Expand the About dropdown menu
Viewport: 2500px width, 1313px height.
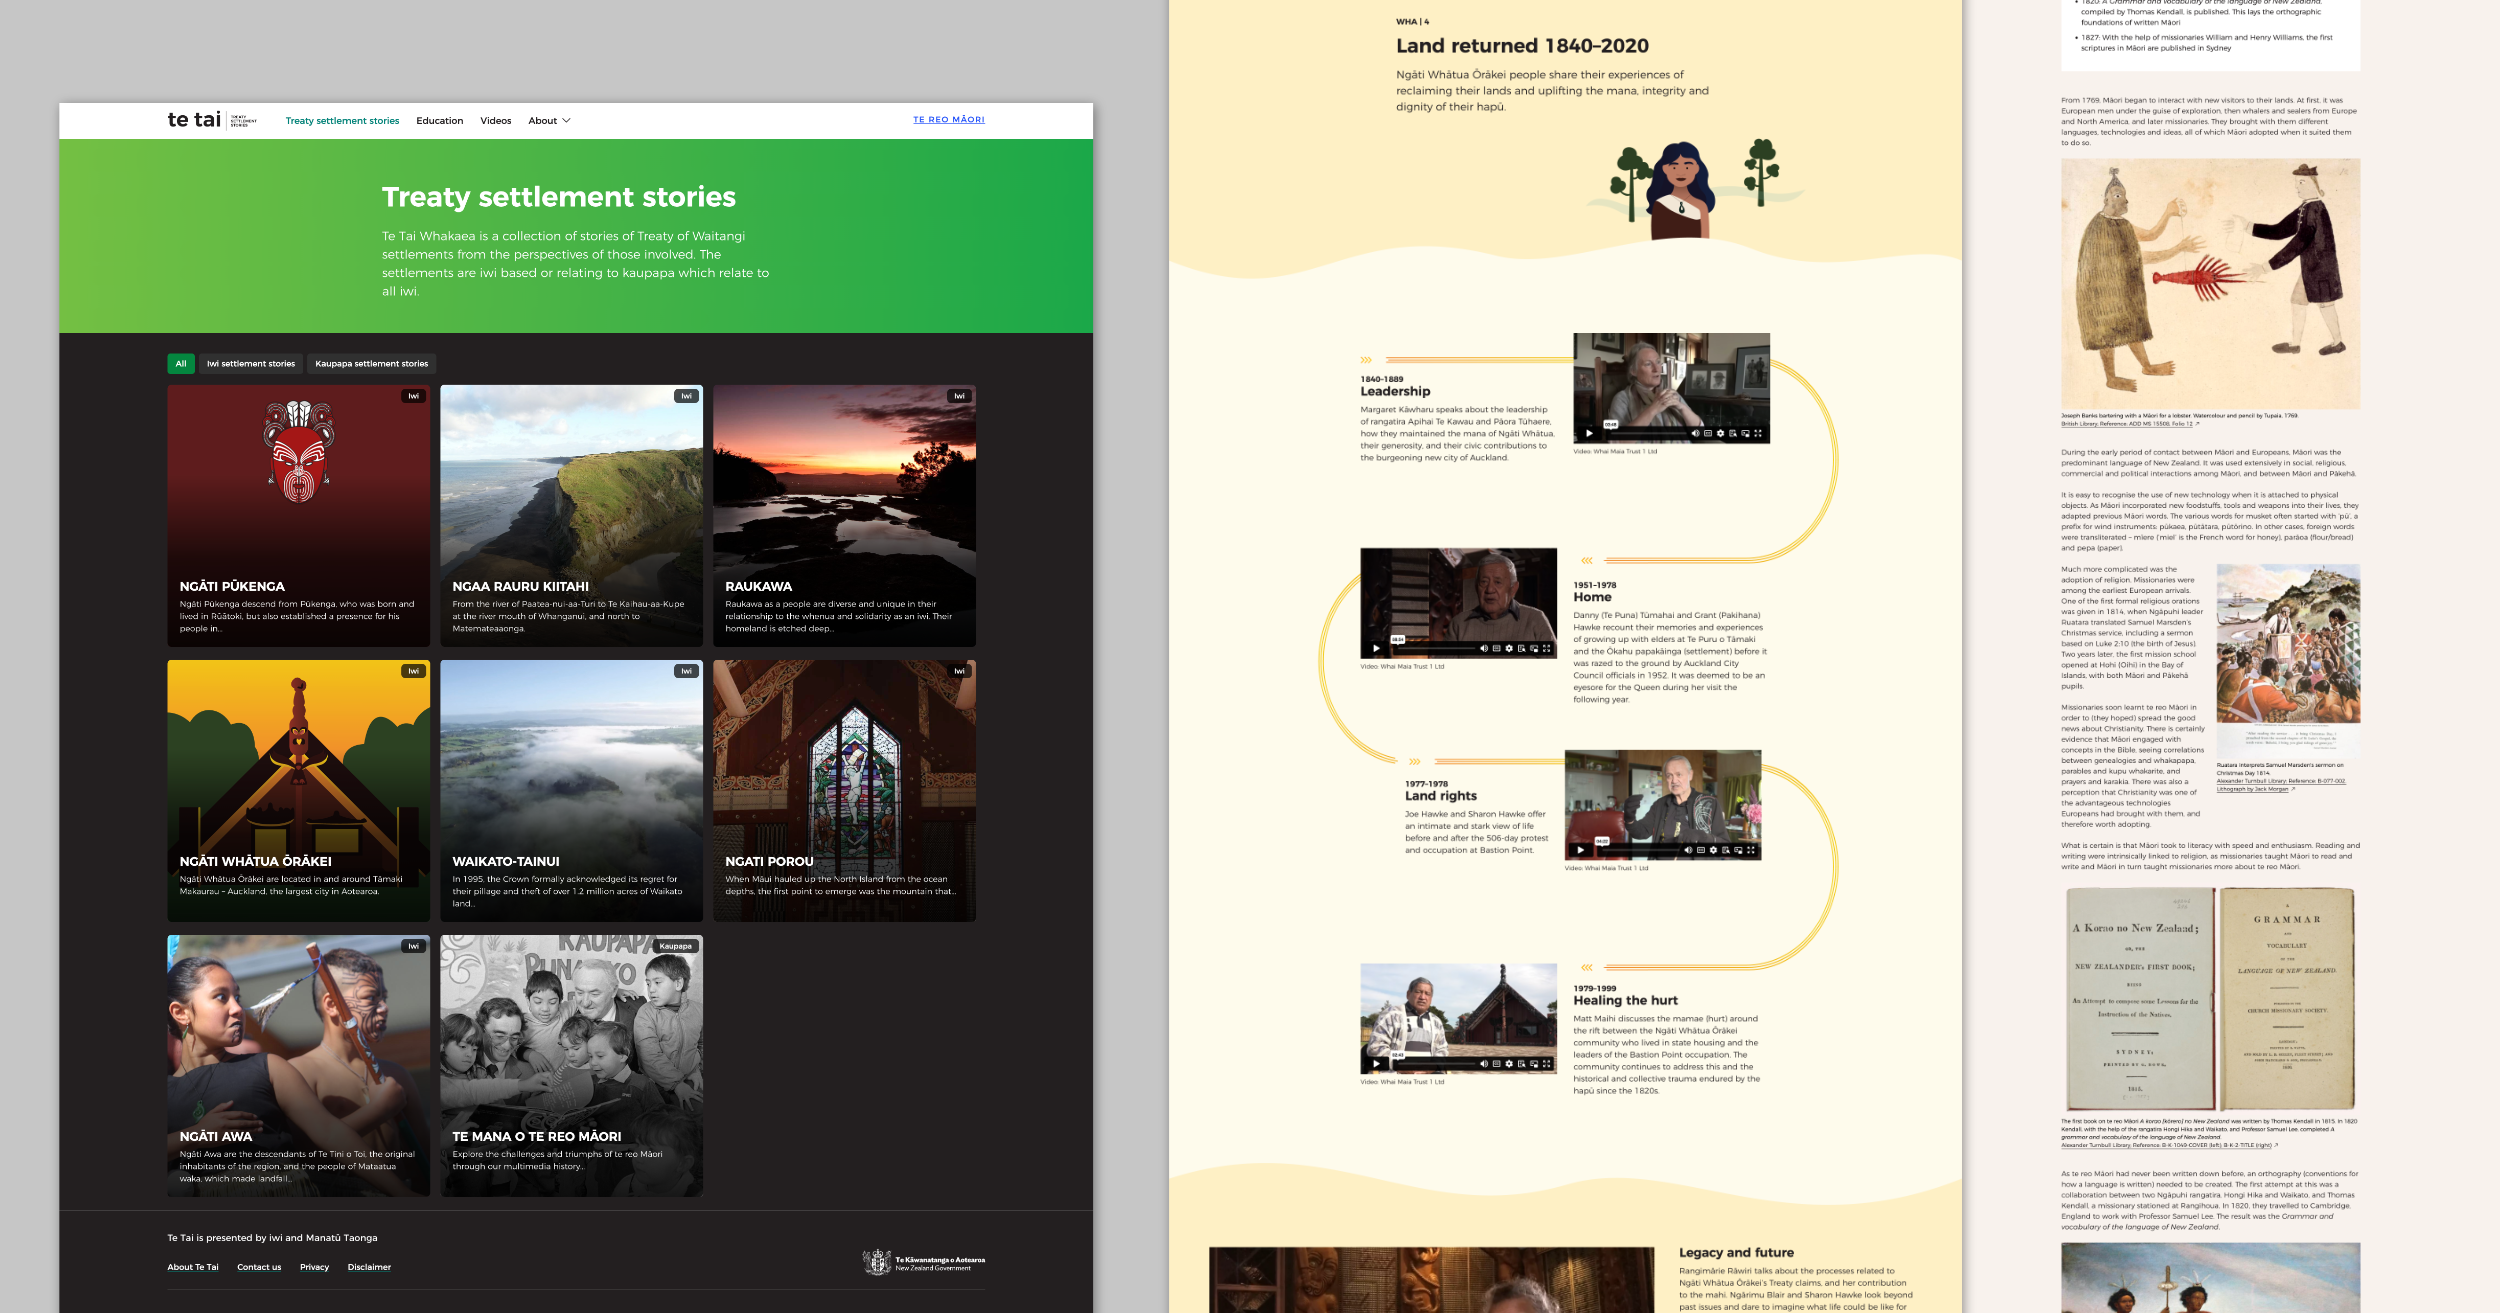549,121
